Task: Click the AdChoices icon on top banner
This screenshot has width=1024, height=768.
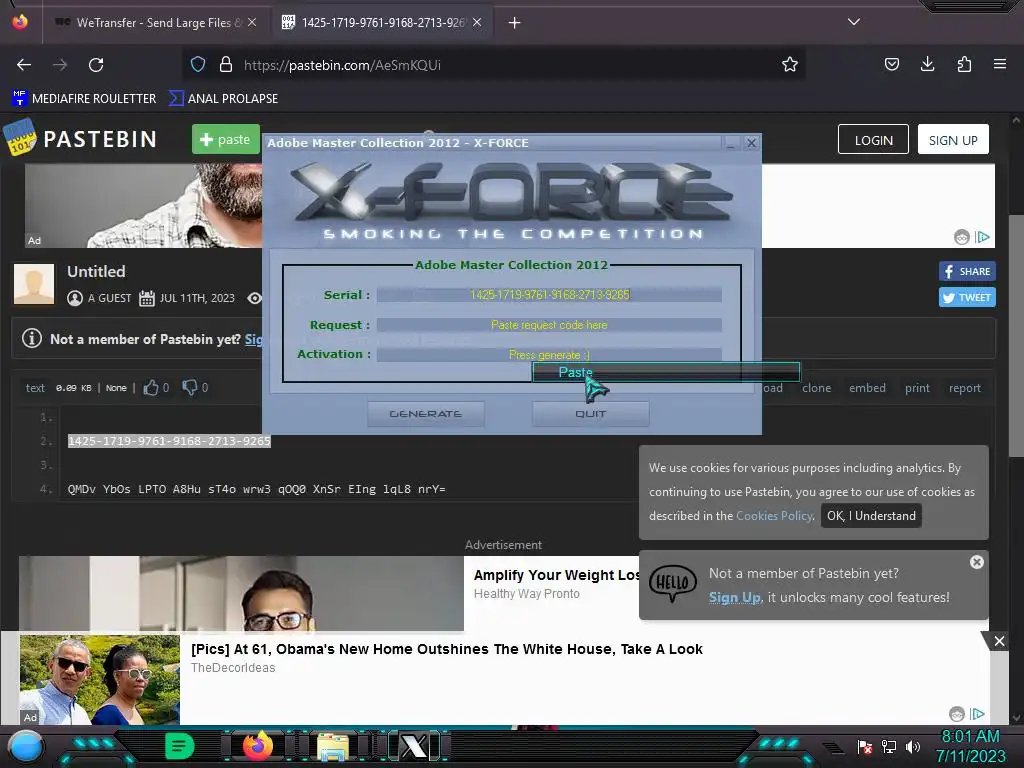Action: [x=982, y=237]
